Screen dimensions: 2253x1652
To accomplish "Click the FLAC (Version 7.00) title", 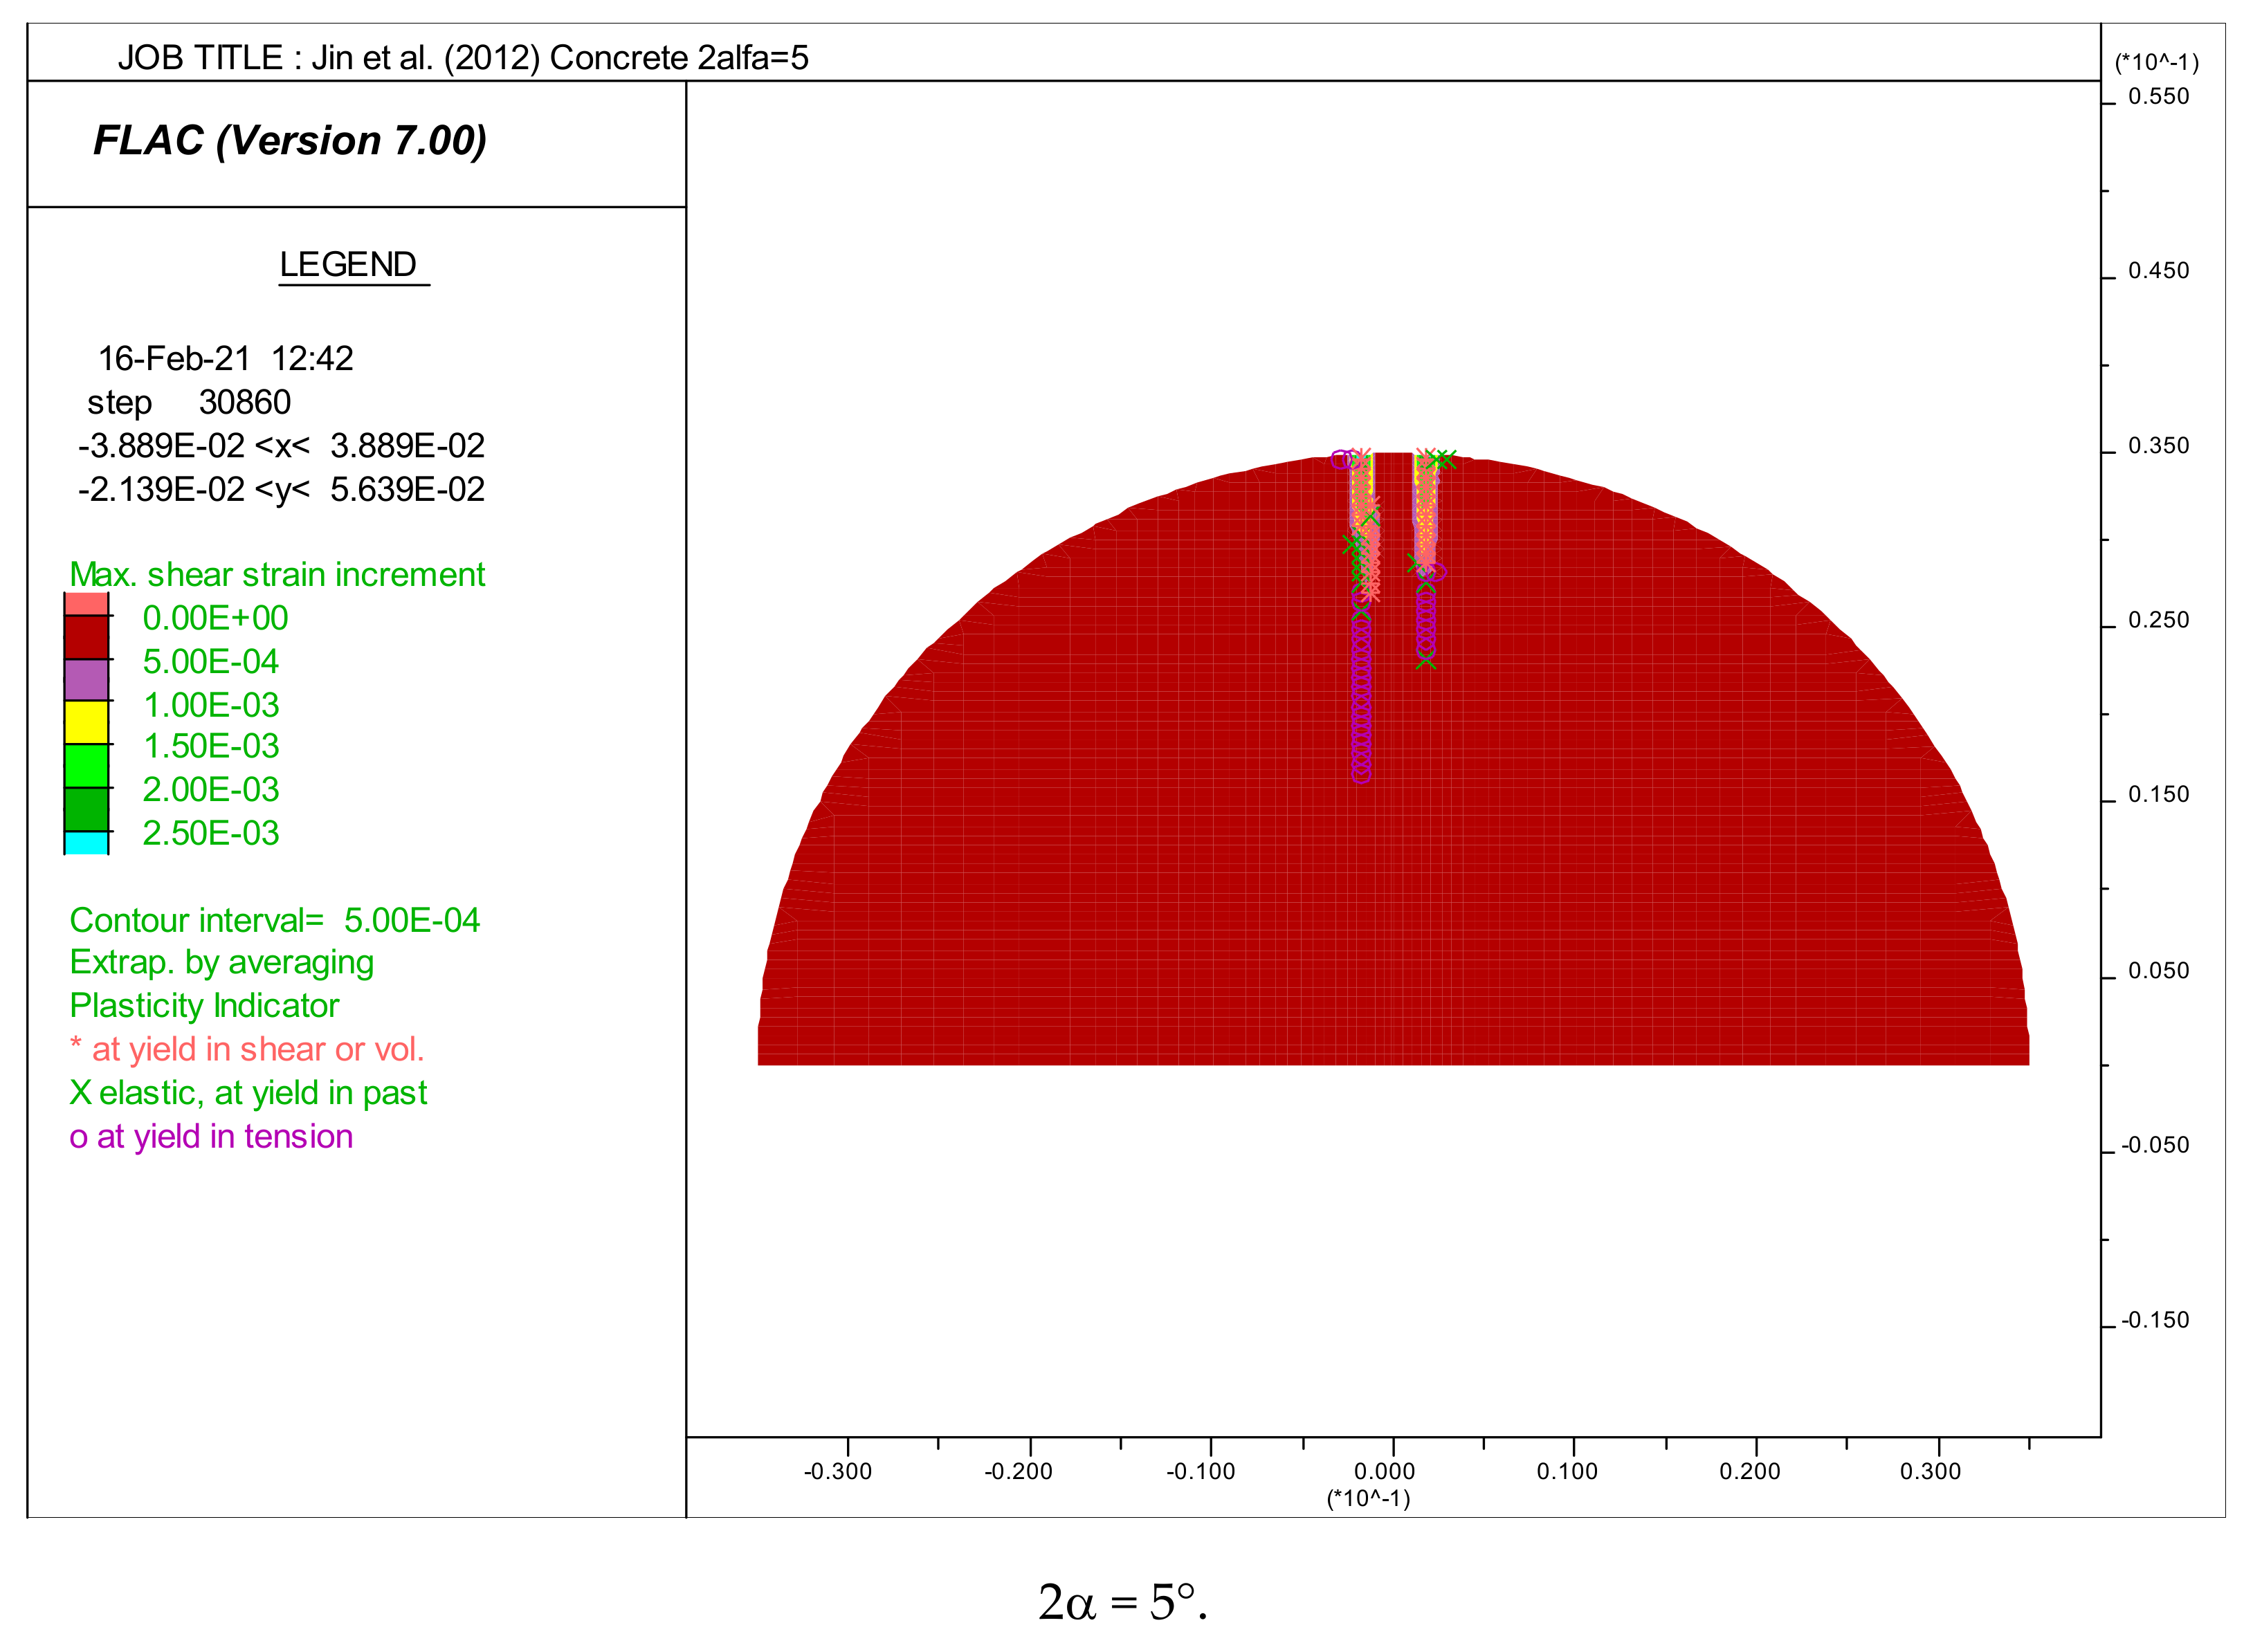I will click(x=290, y=141).
